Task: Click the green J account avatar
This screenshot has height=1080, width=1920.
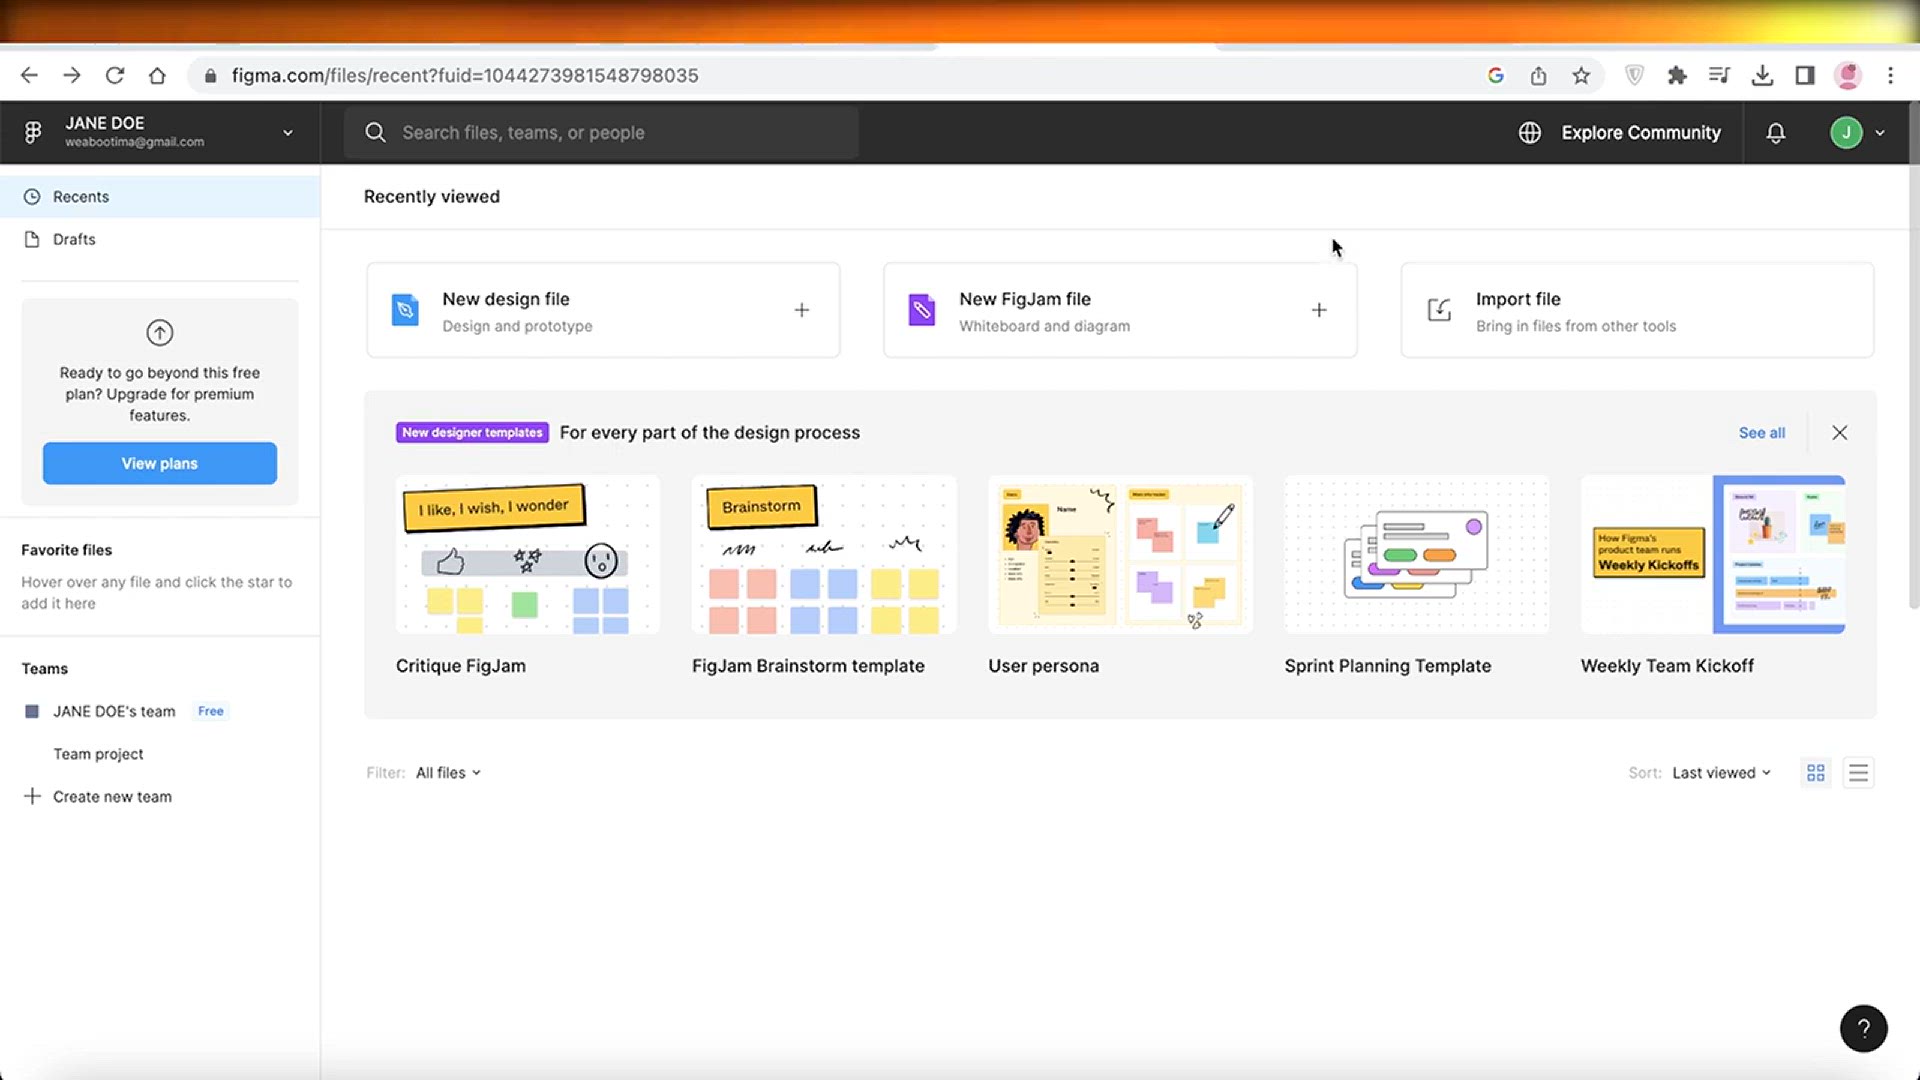Action: click(x=1846, y=133)
